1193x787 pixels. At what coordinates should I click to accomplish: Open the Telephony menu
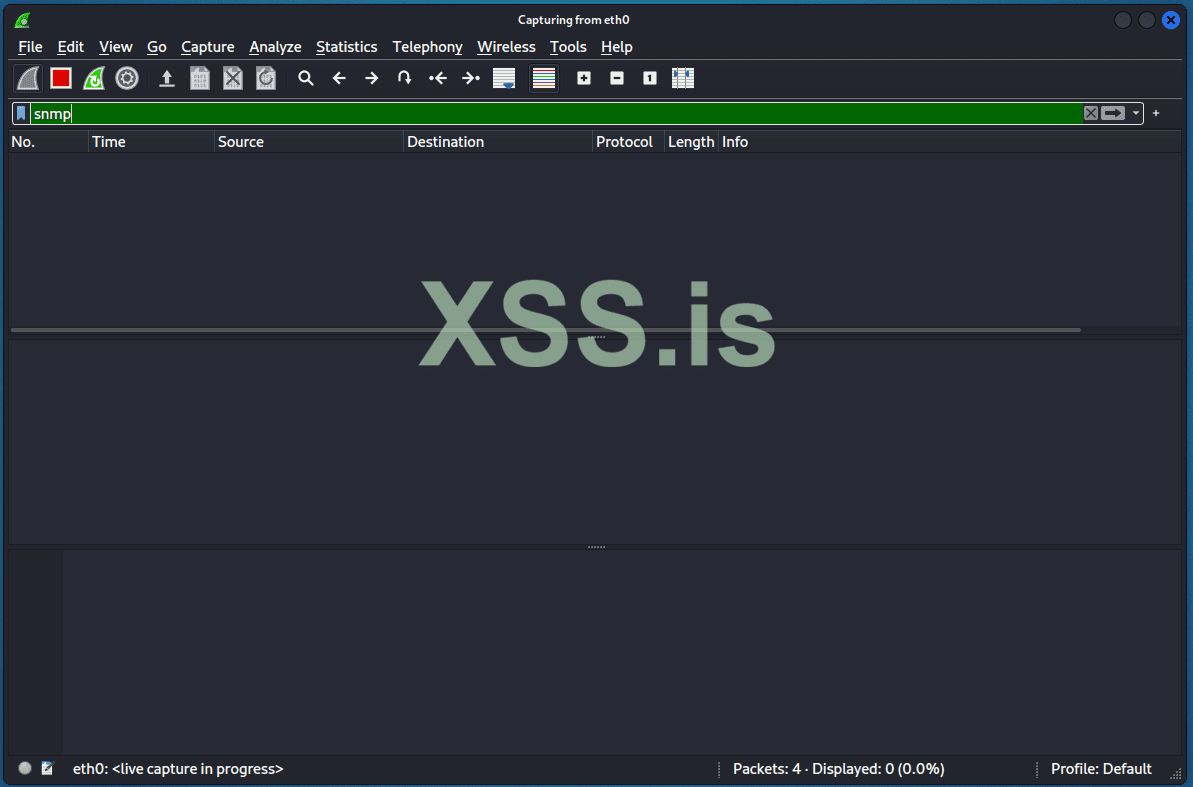(x=427, y=47)
